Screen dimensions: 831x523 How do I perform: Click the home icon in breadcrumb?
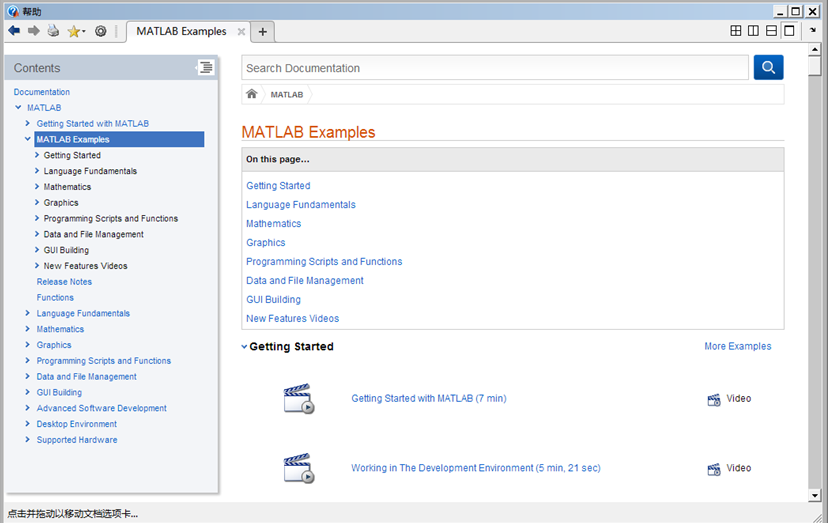[x=252, y=94]
